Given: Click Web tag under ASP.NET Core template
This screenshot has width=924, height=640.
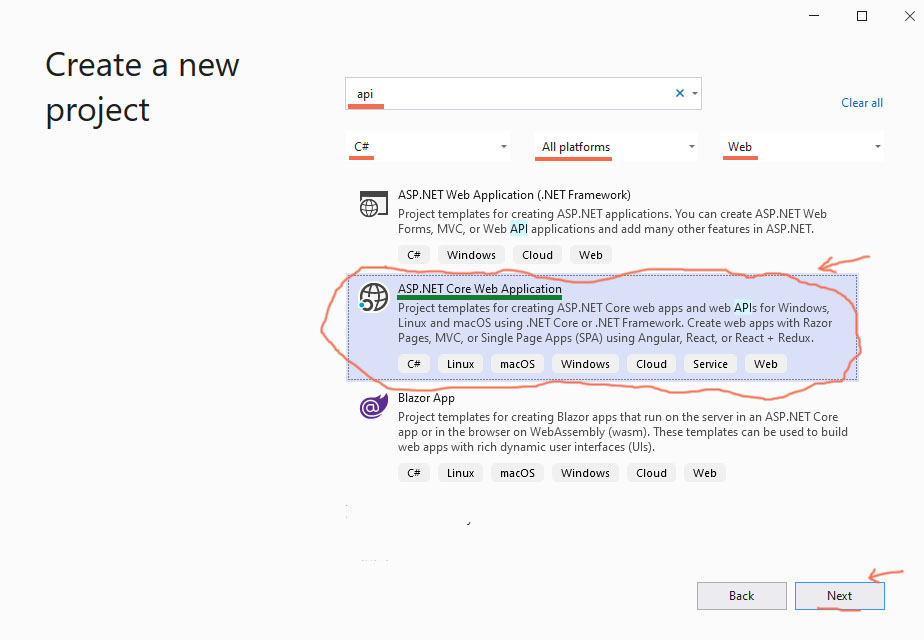Looking at the screenshot, I should [x=765, y=364].
